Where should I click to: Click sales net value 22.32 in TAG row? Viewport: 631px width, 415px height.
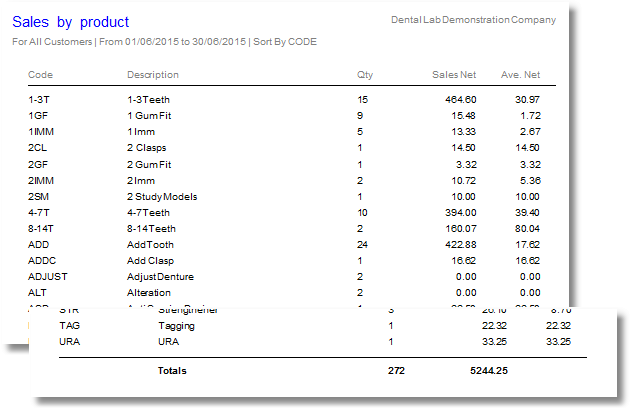click(494, 326)
